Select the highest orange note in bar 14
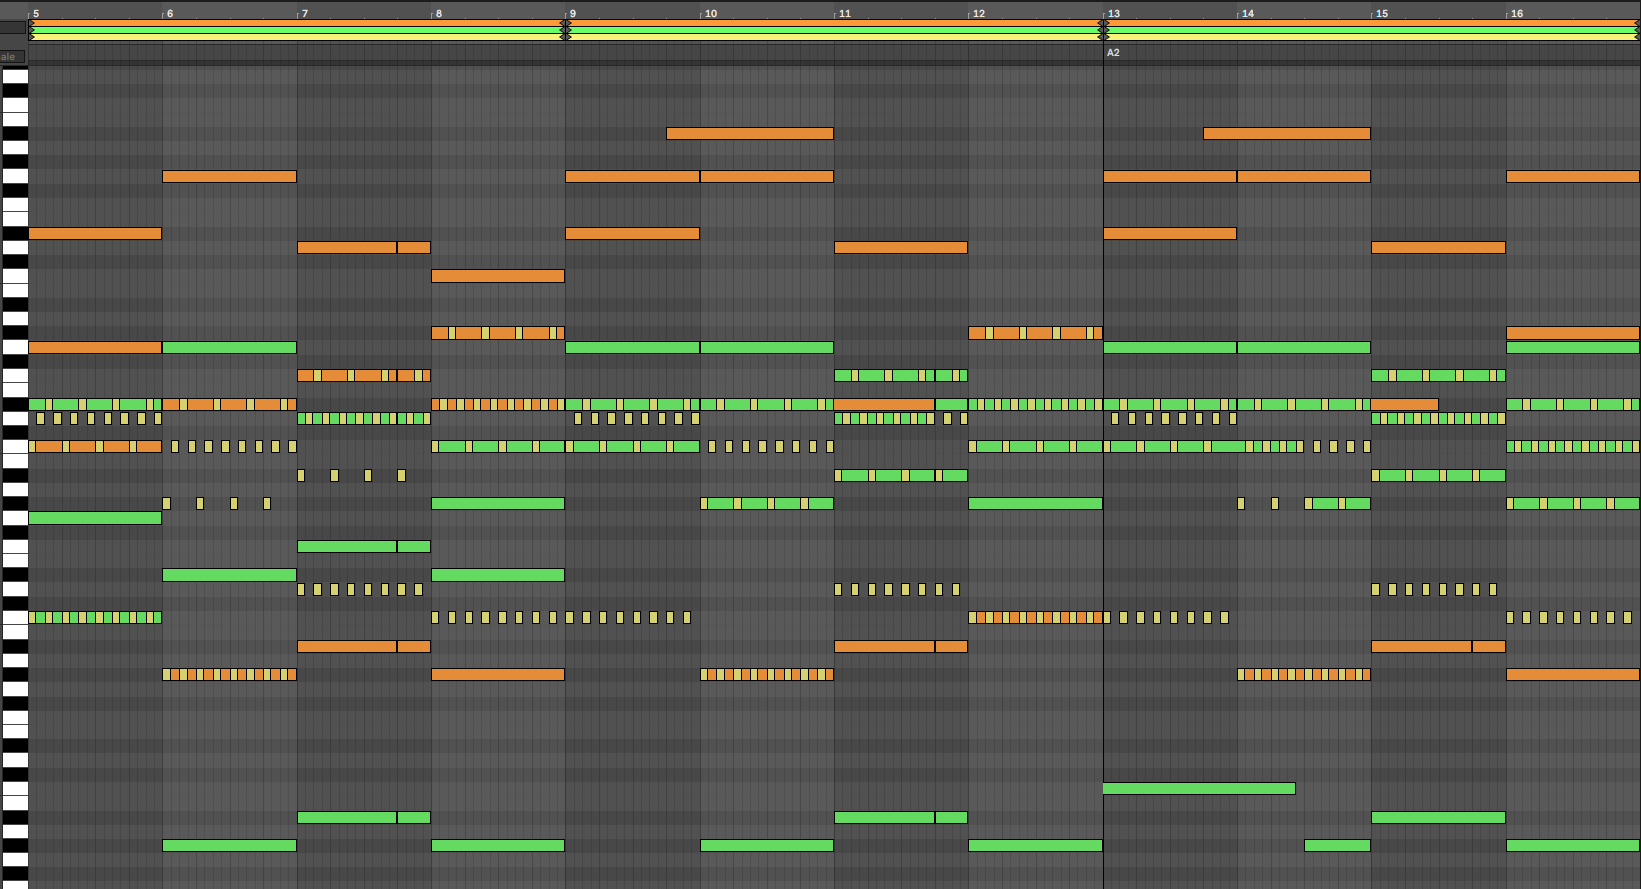Screen dimensions: 1641x889 [1286, 133]
